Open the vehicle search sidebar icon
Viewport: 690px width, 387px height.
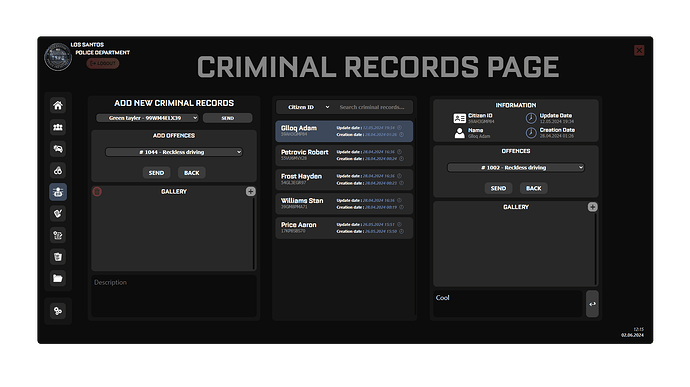pyautogui.click(x=58, y=149)
